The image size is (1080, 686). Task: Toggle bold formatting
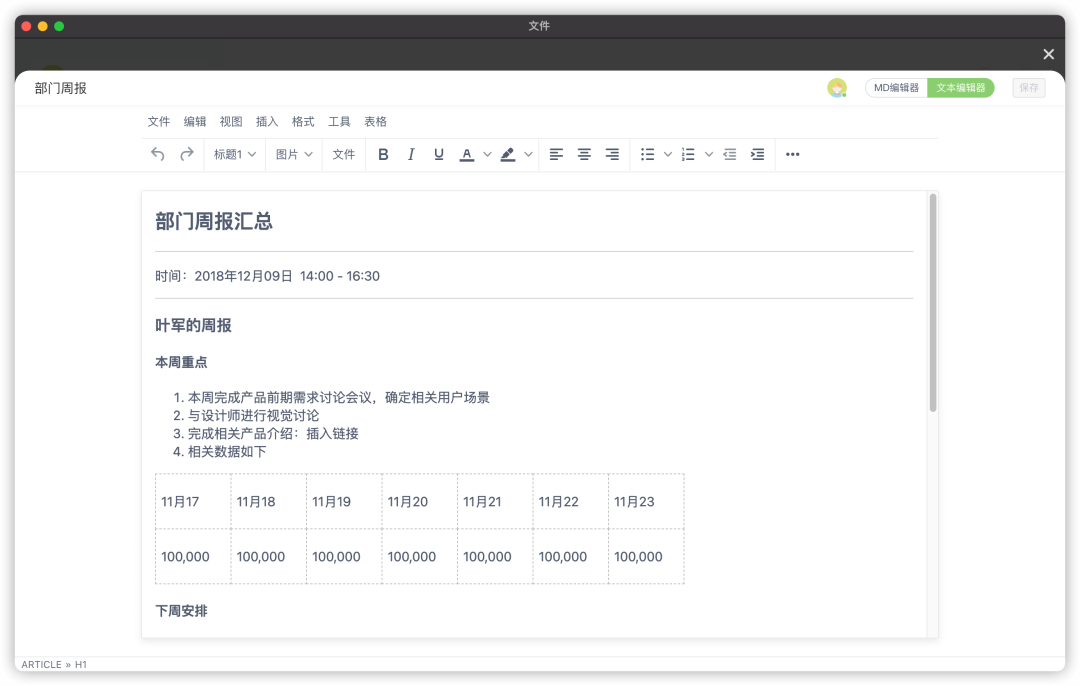(383, 154)
